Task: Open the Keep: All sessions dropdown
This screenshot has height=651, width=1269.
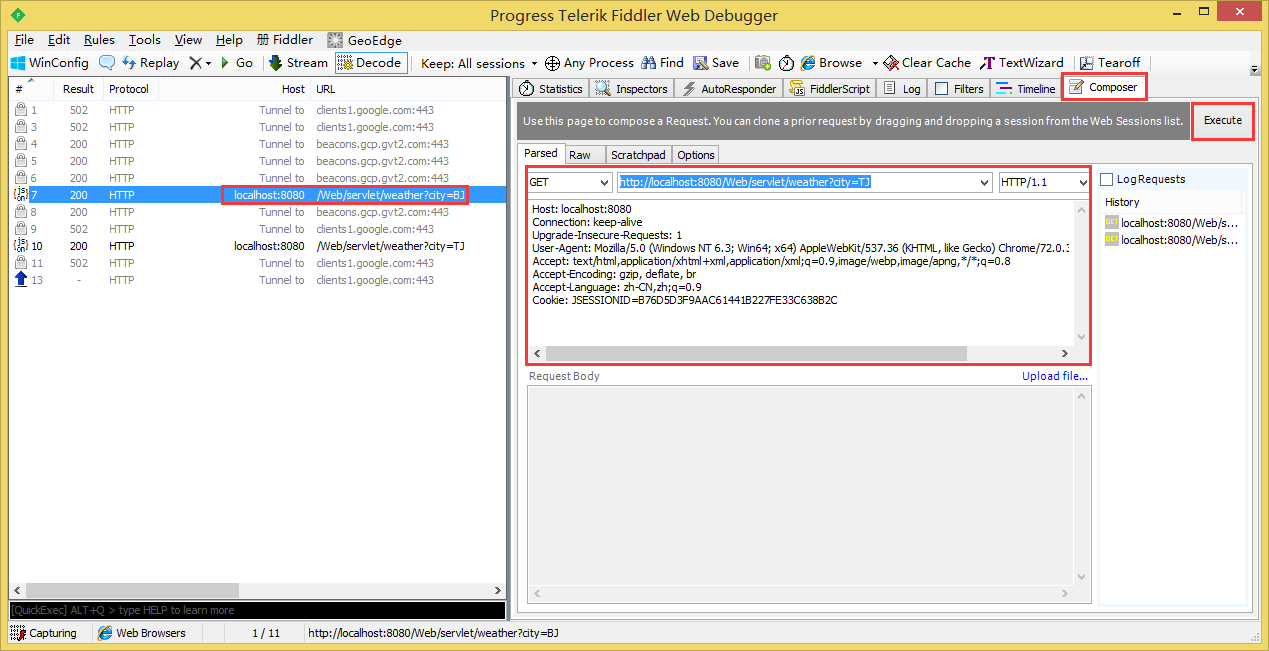Action: tap(479, 63)
